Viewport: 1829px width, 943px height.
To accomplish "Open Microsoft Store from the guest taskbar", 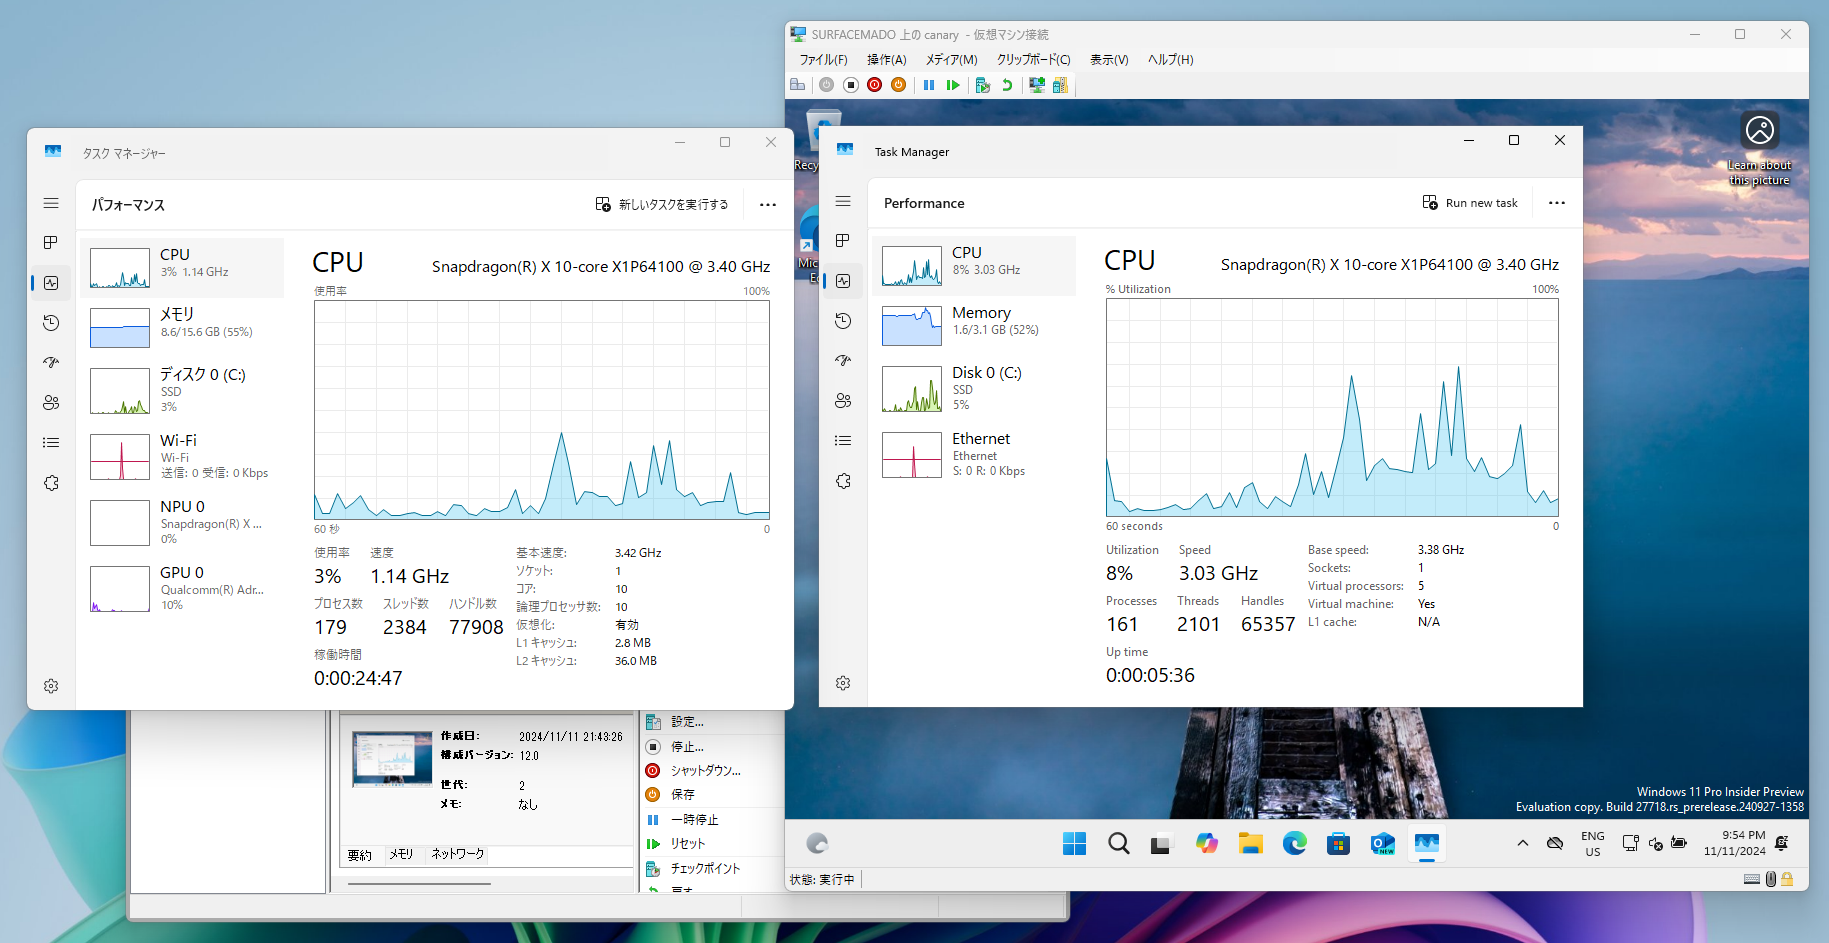I will [1339, 844].
